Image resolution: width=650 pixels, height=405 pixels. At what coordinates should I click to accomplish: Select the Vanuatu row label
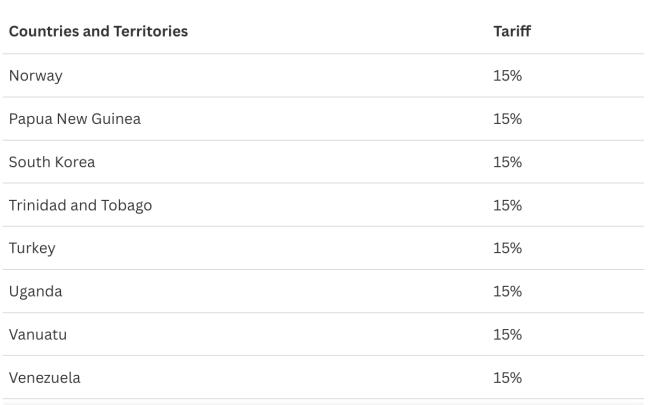click(38, 335)
